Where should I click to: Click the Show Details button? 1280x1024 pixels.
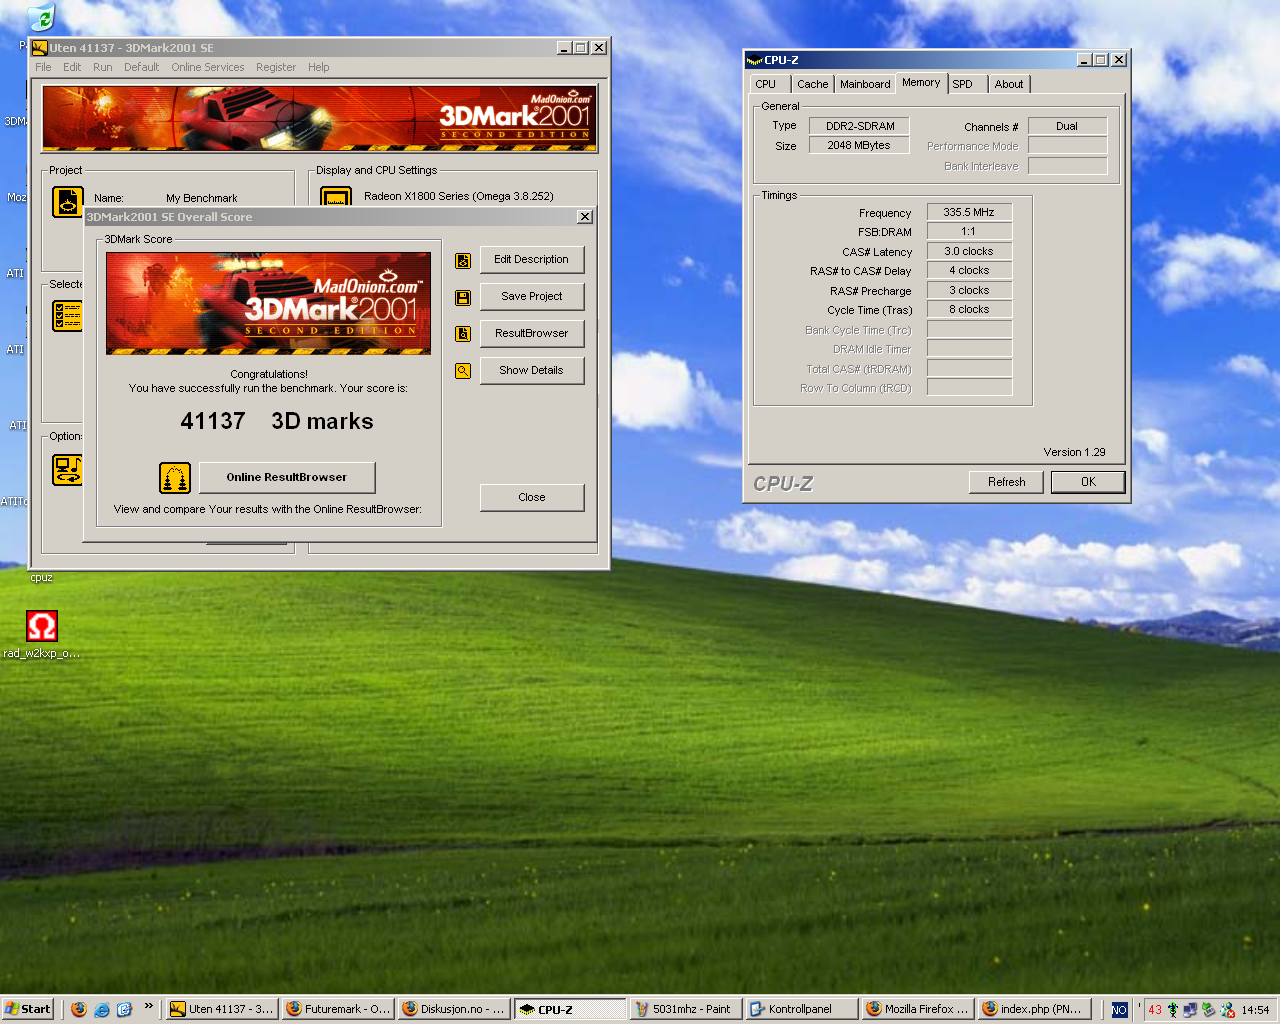(x=532, y=370)
